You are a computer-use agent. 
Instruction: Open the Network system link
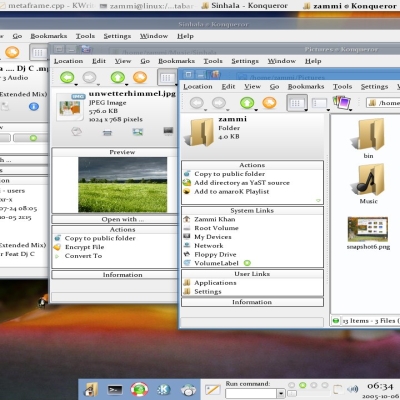pyautogui.click(x=209, y=246)
